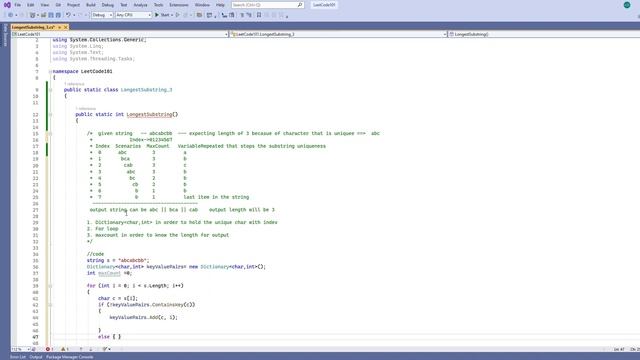Click the Save All toolbar icon
The image size is (640, 360).
pos(58,15)
